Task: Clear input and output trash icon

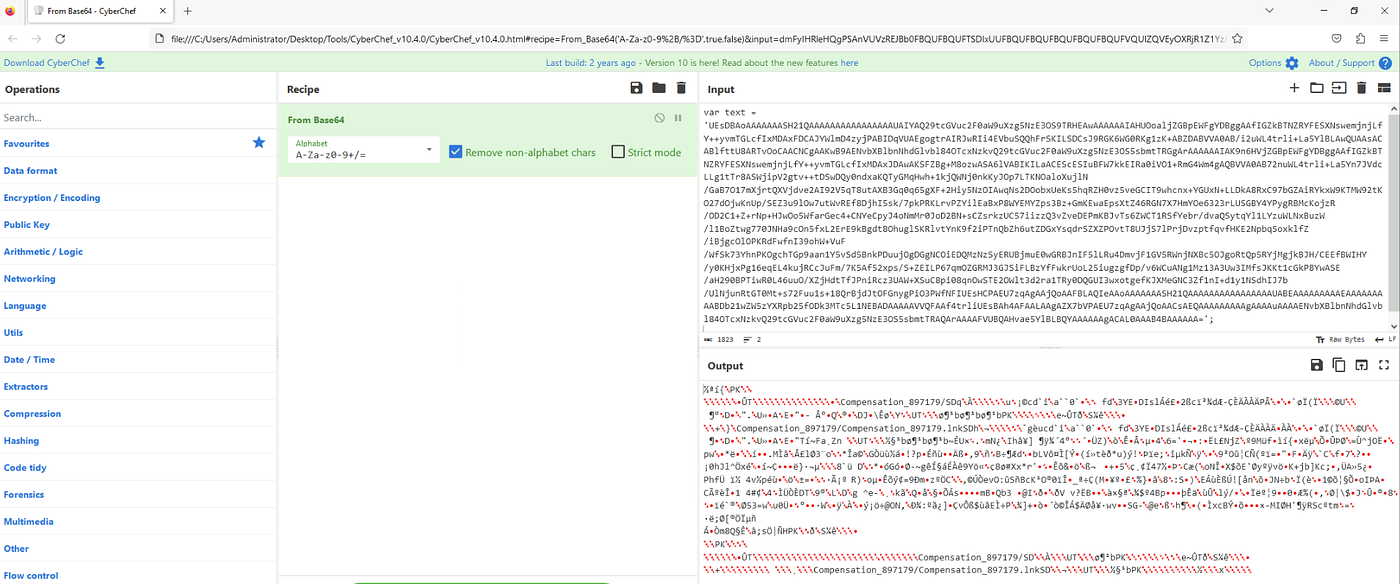Action: coord(1361,88)
